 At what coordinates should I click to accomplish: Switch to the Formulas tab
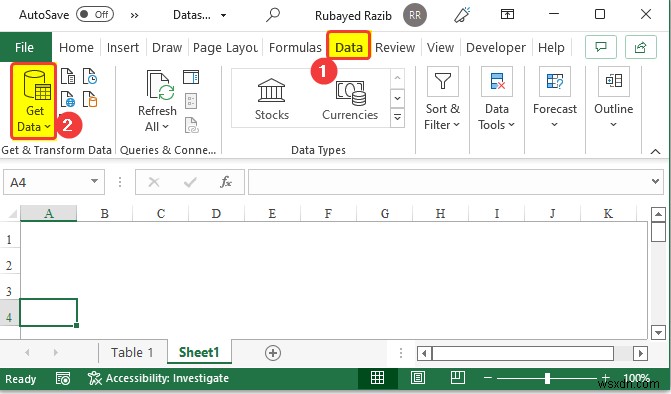click(x=295, y=47)
